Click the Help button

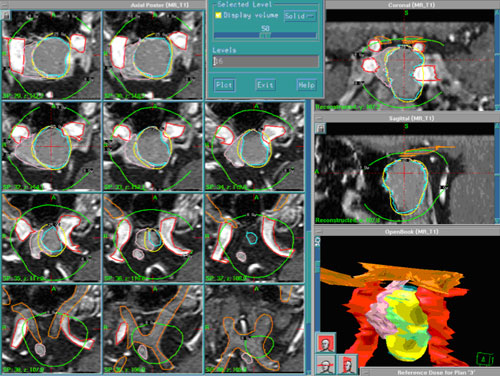pos(306,85)
